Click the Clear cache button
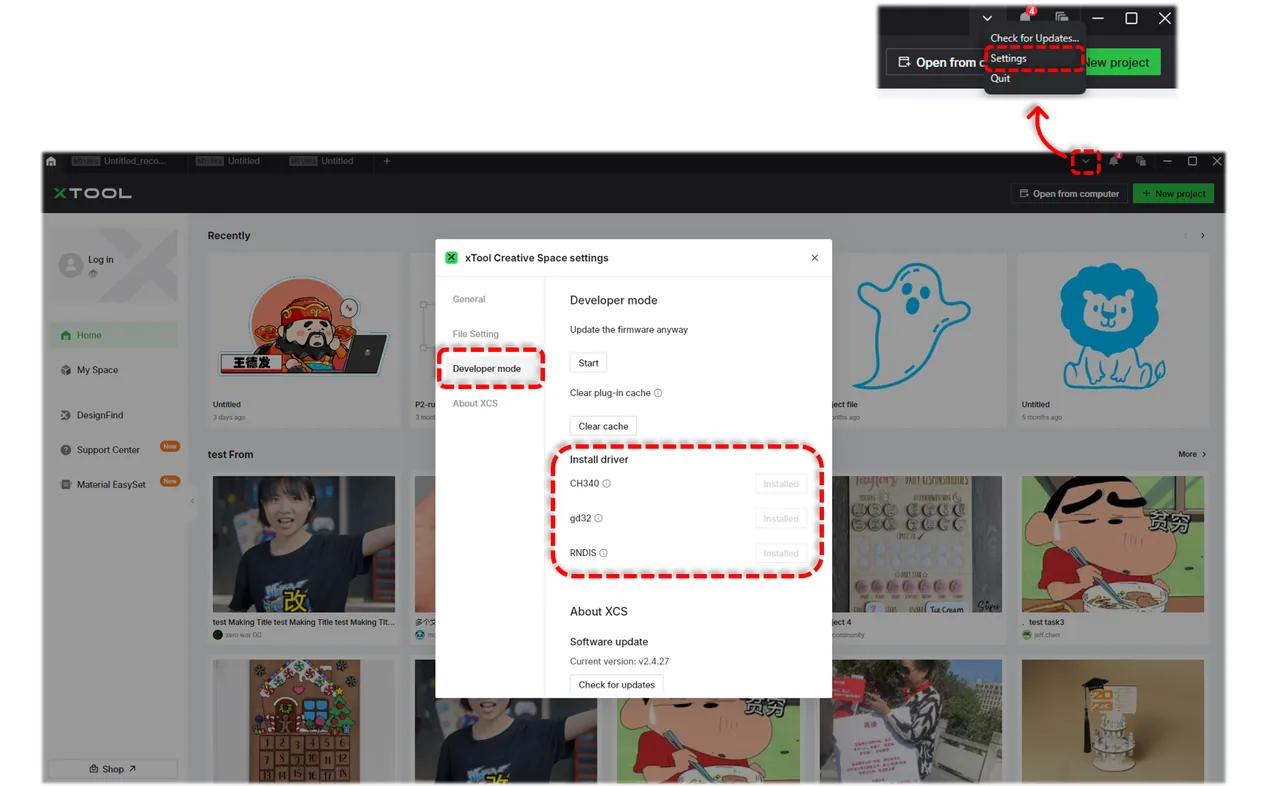The width and height of the screenshot is (1280, 786). coord(603,426)
